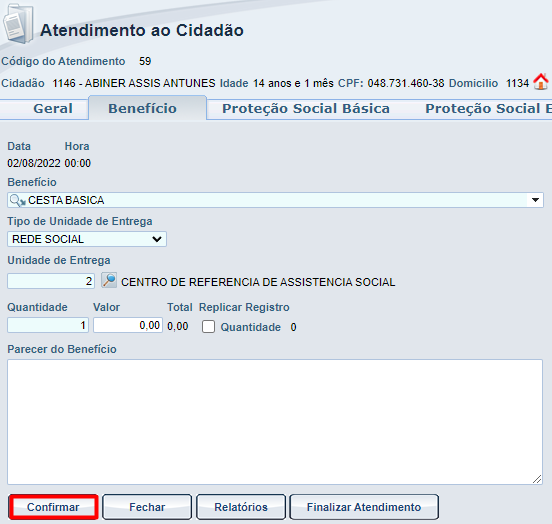Click the Domicilio number 1134
The height and width of the screenshot is (524, 552).
(x=518, y=83)
